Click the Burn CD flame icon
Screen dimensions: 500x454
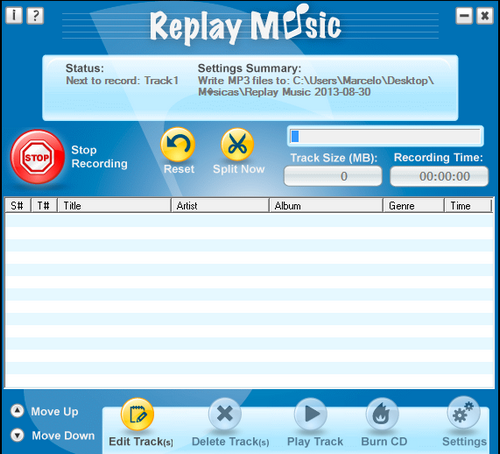pyautogui.click(x=382, y=414)
